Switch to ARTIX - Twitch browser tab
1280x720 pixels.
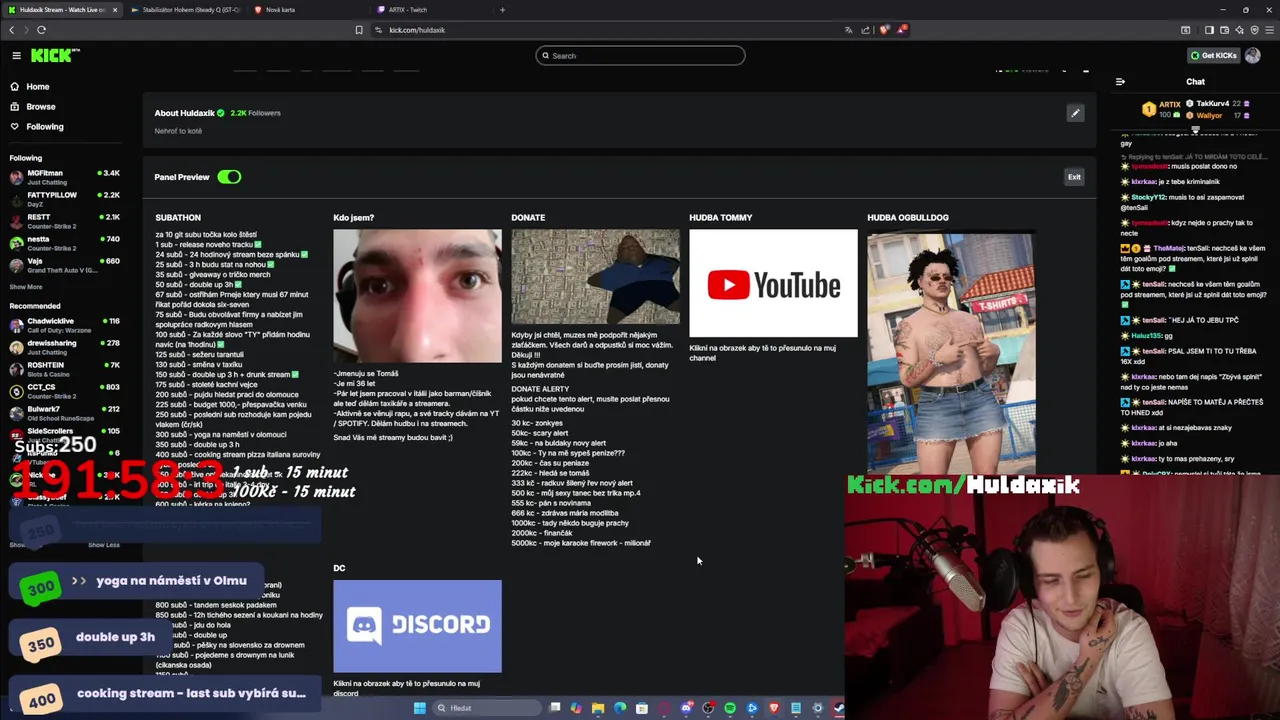[x=408, y=10]
